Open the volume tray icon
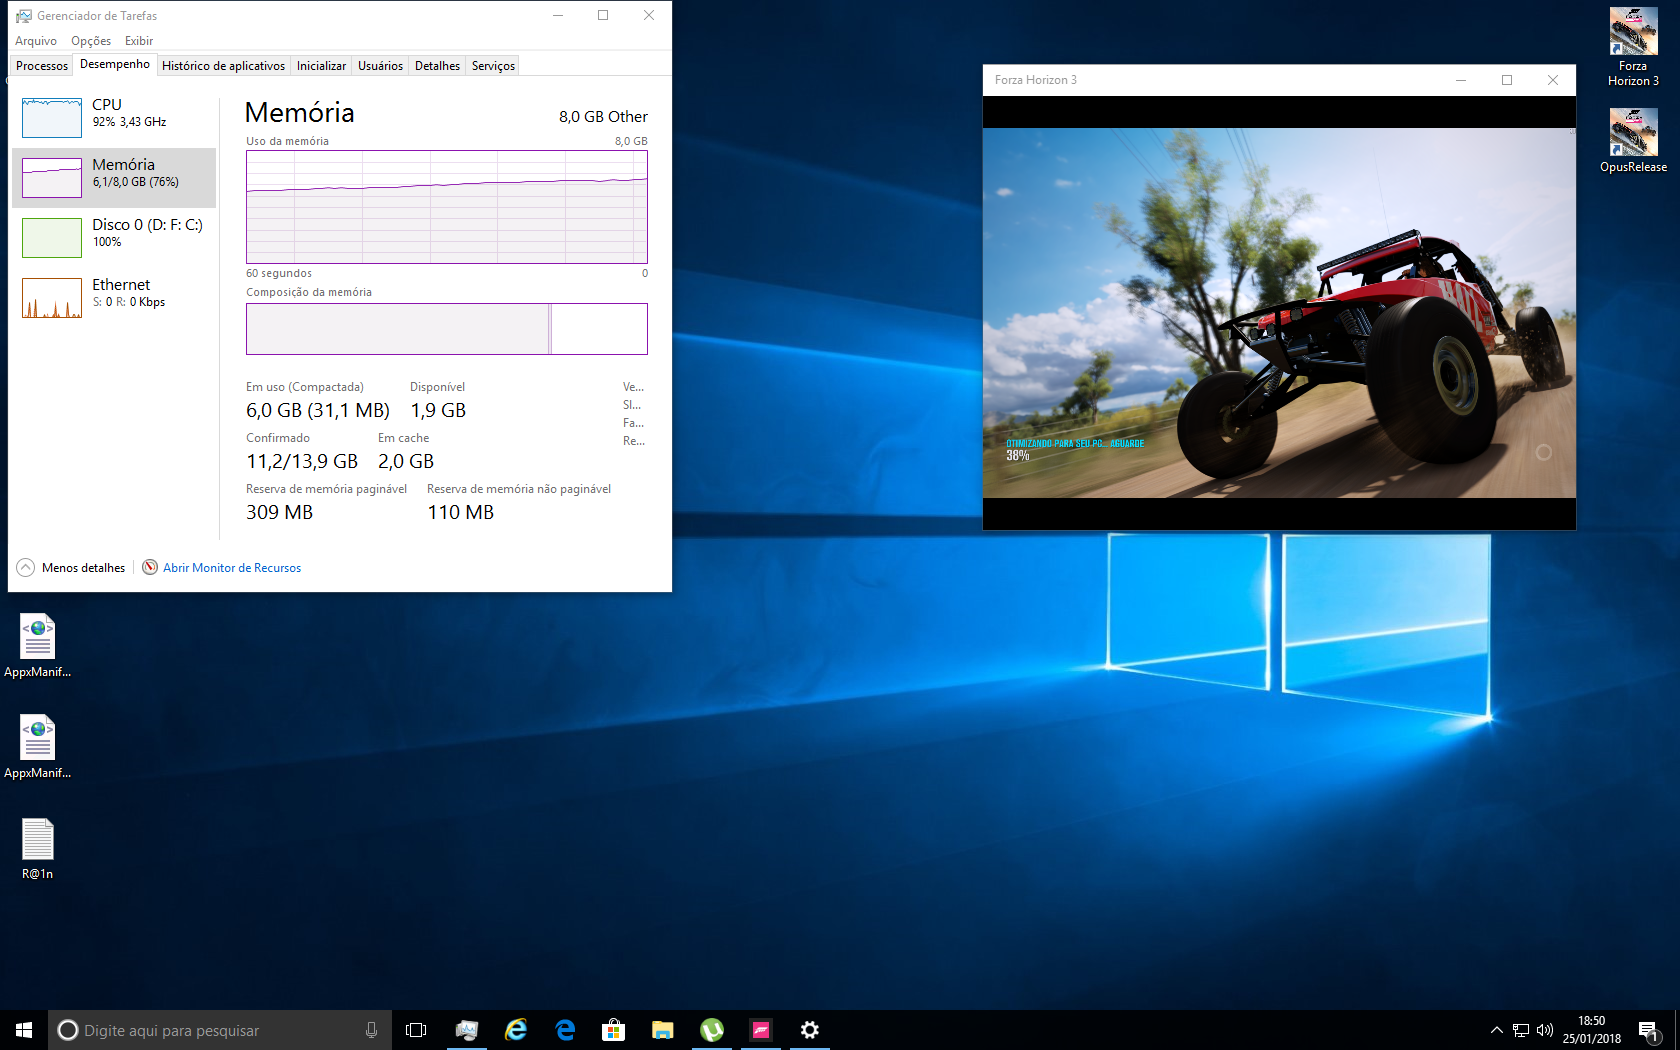Screen dimensions: 1680x1050 click(x=1545, y=1030)
